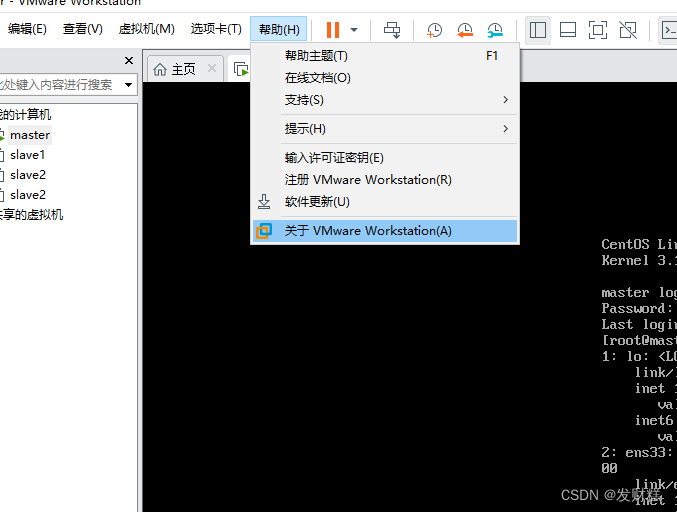Close the 帮助(H) menu

point(279,29)
